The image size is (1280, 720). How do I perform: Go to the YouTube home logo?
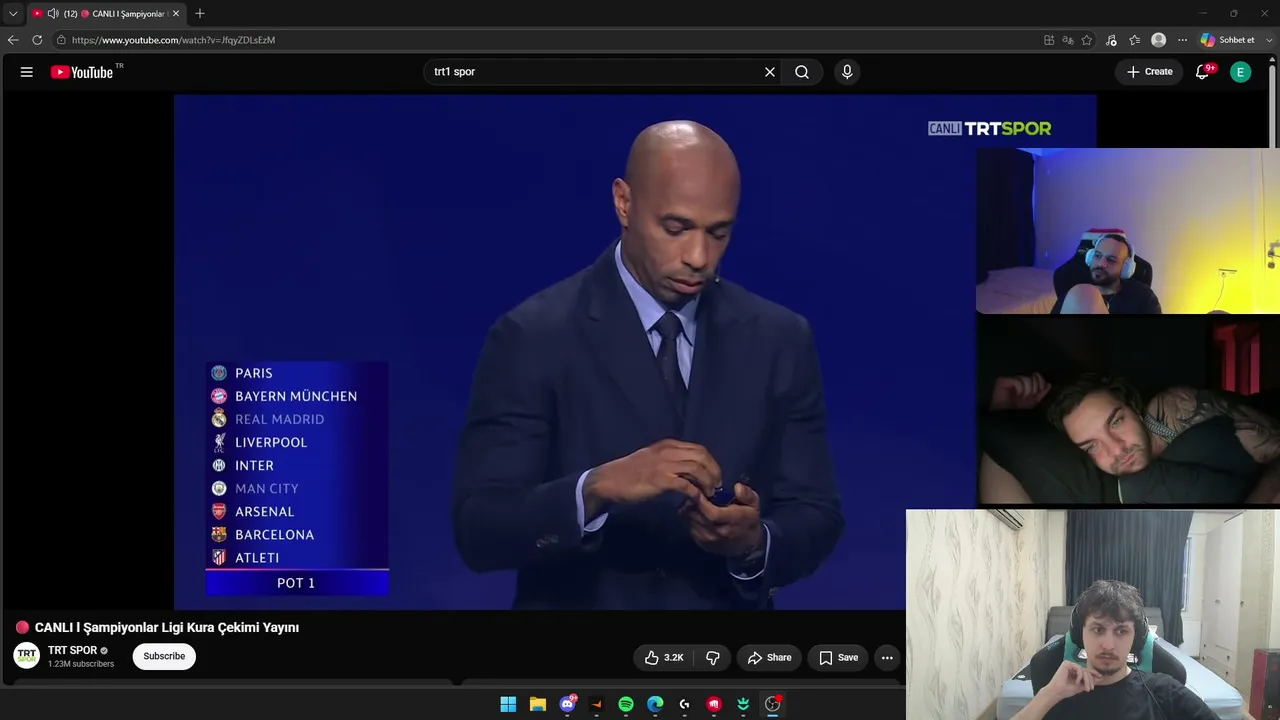pyautogui.click(x=82, y=72)
